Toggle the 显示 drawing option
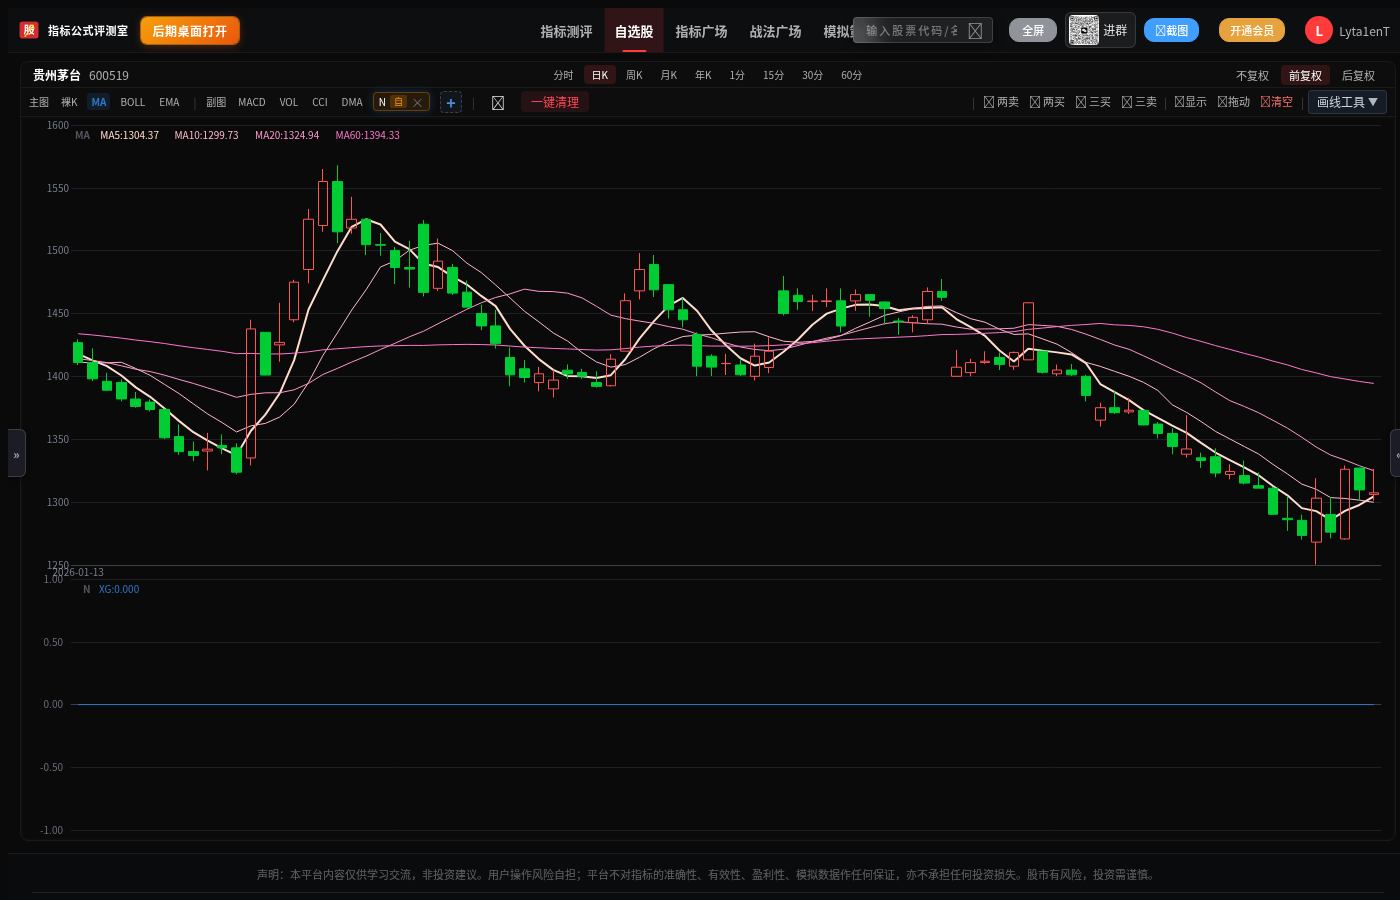This screenshot has height=900, width=1400. [1190, 102]
